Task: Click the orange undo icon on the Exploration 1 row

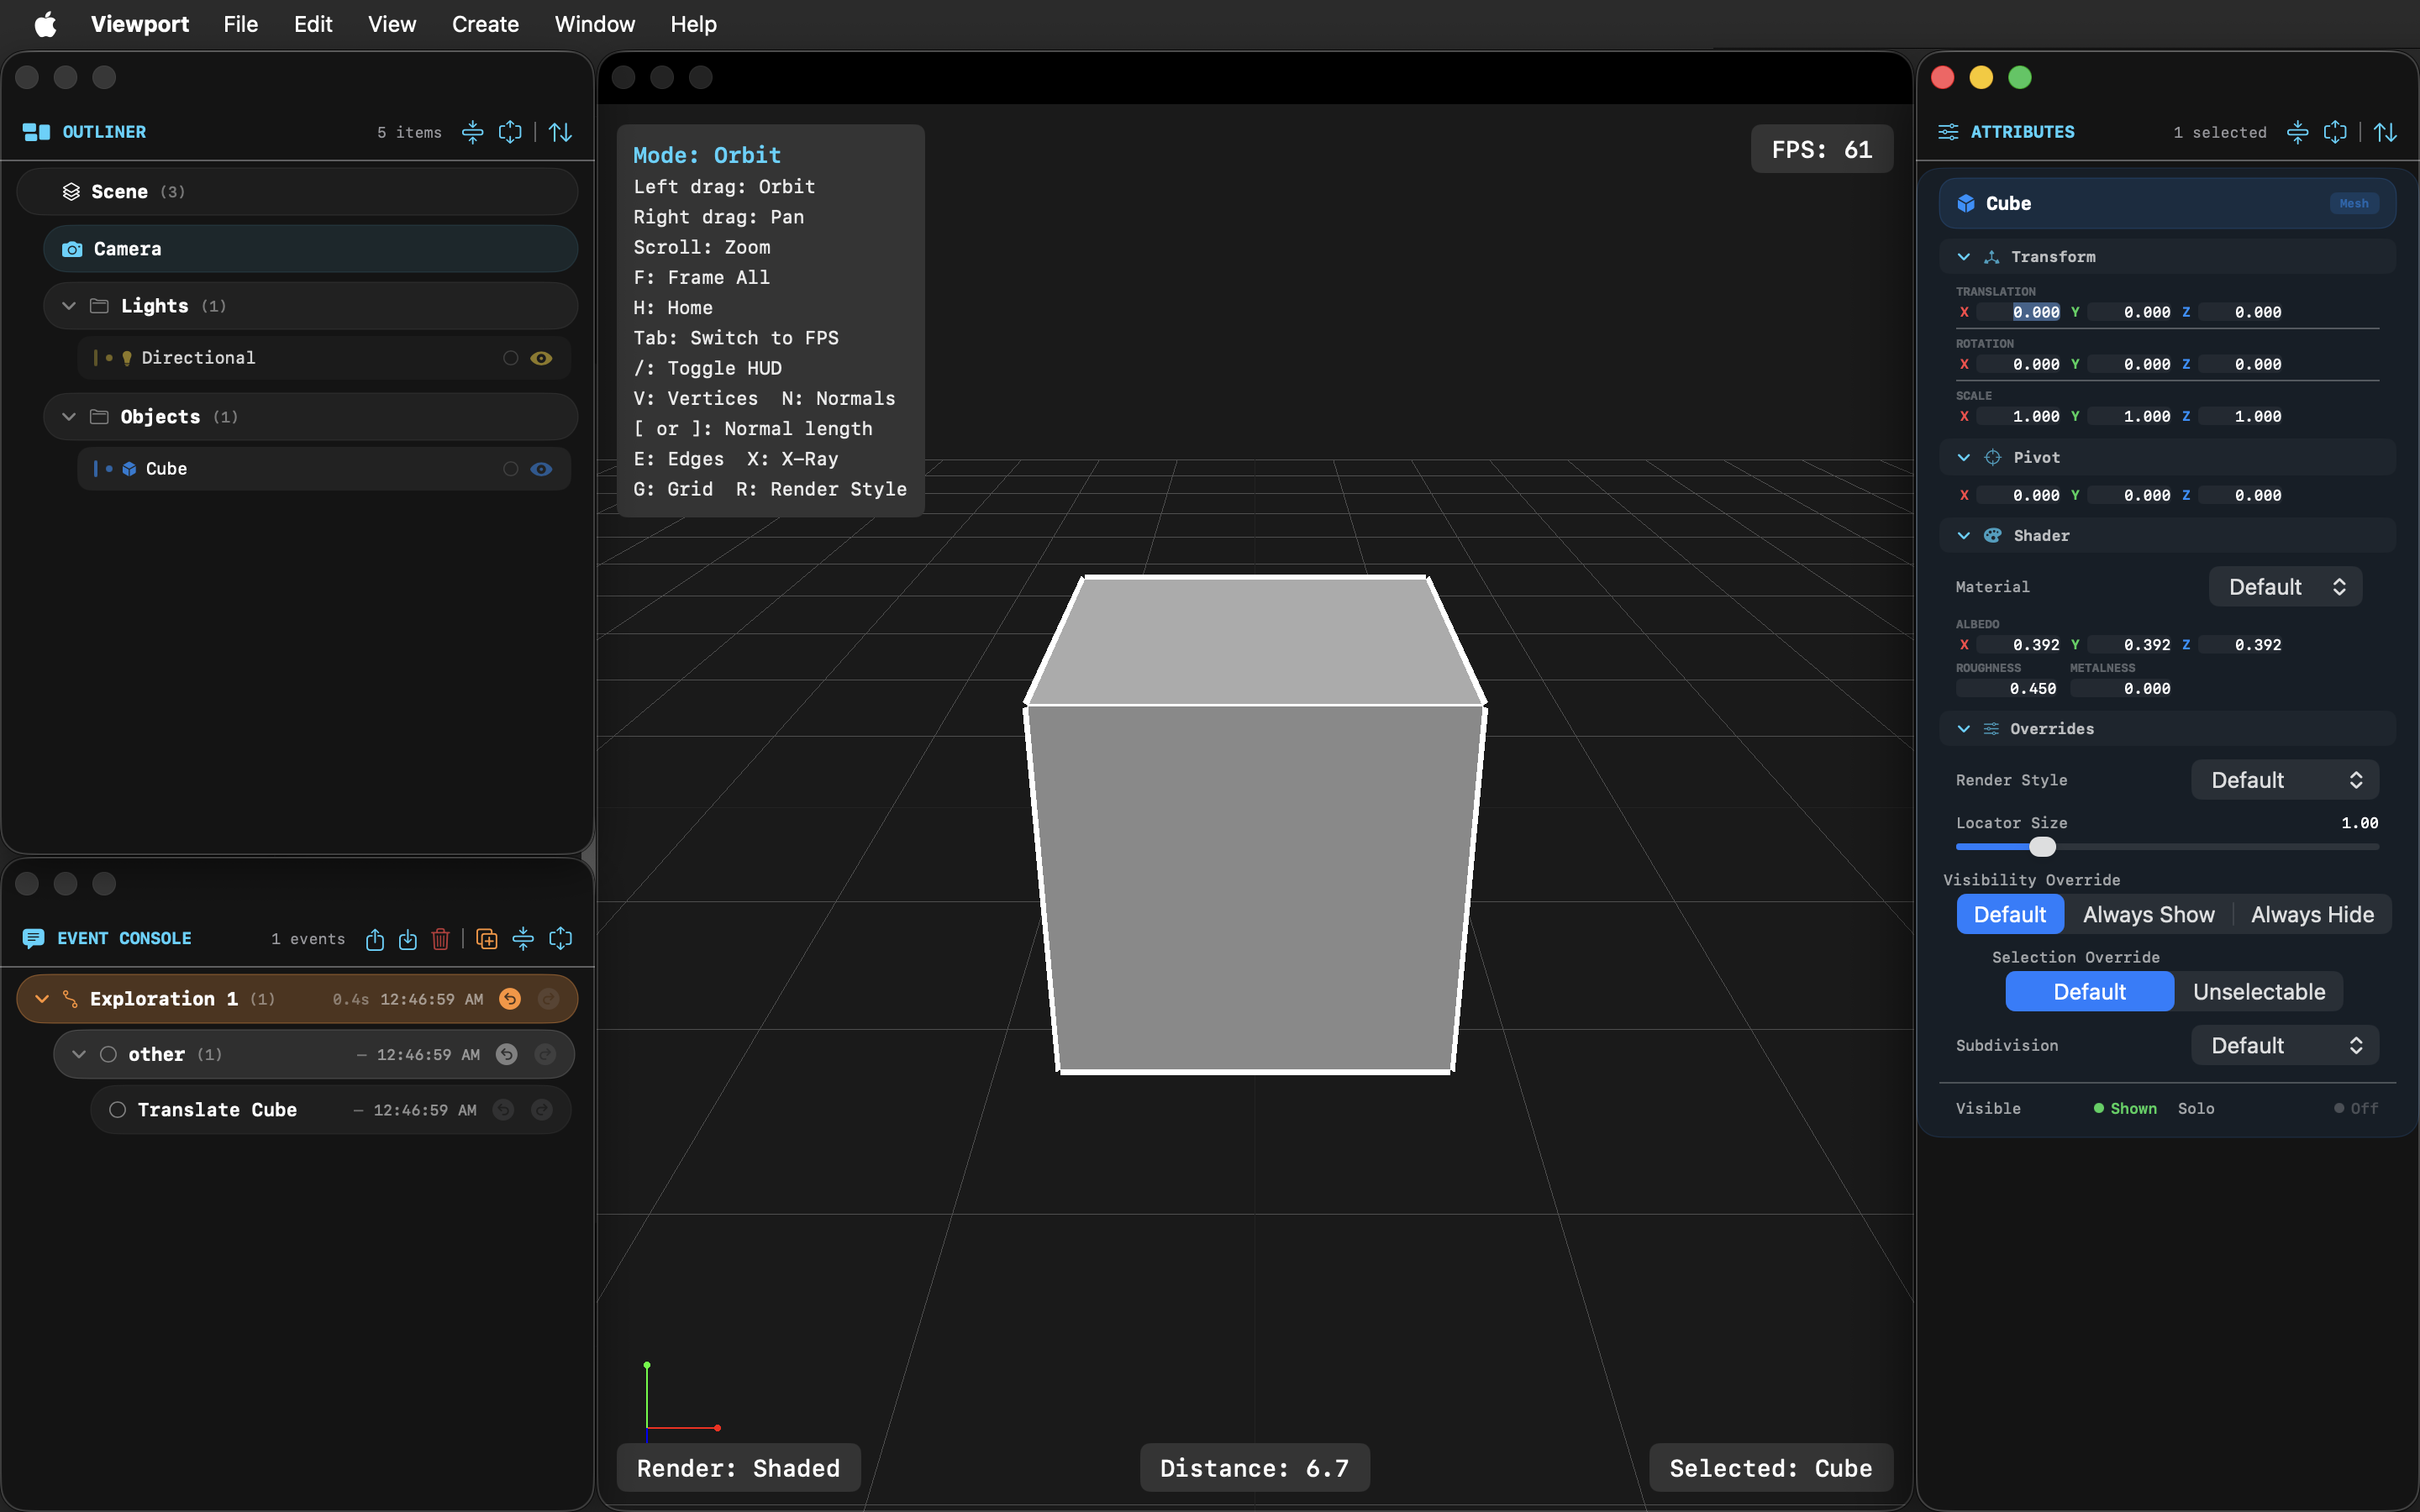Action: (510, 999)
